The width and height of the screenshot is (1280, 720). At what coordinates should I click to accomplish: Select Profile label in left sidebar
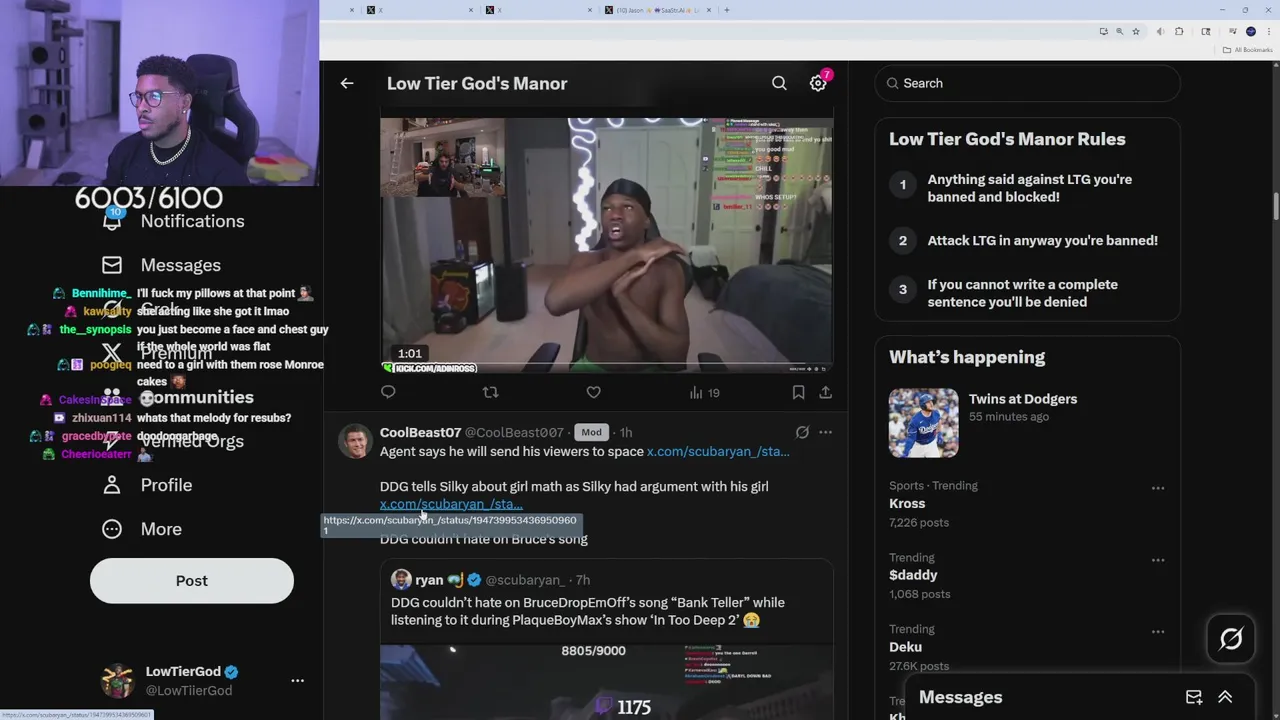coord(166,485)
